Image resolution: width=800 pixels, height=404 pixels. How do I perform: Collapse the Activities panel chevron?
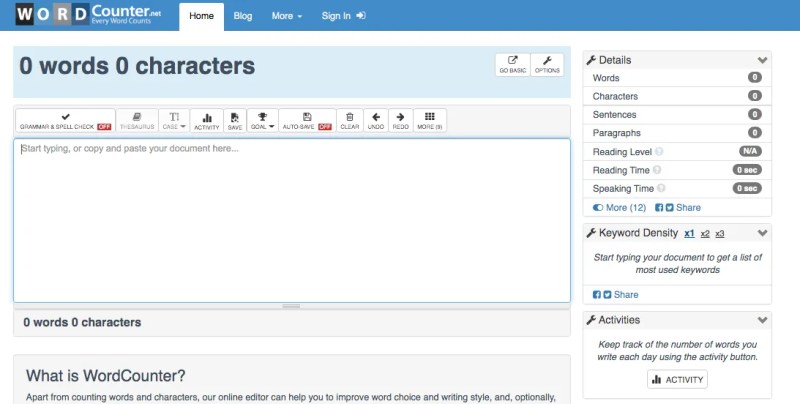762,320
